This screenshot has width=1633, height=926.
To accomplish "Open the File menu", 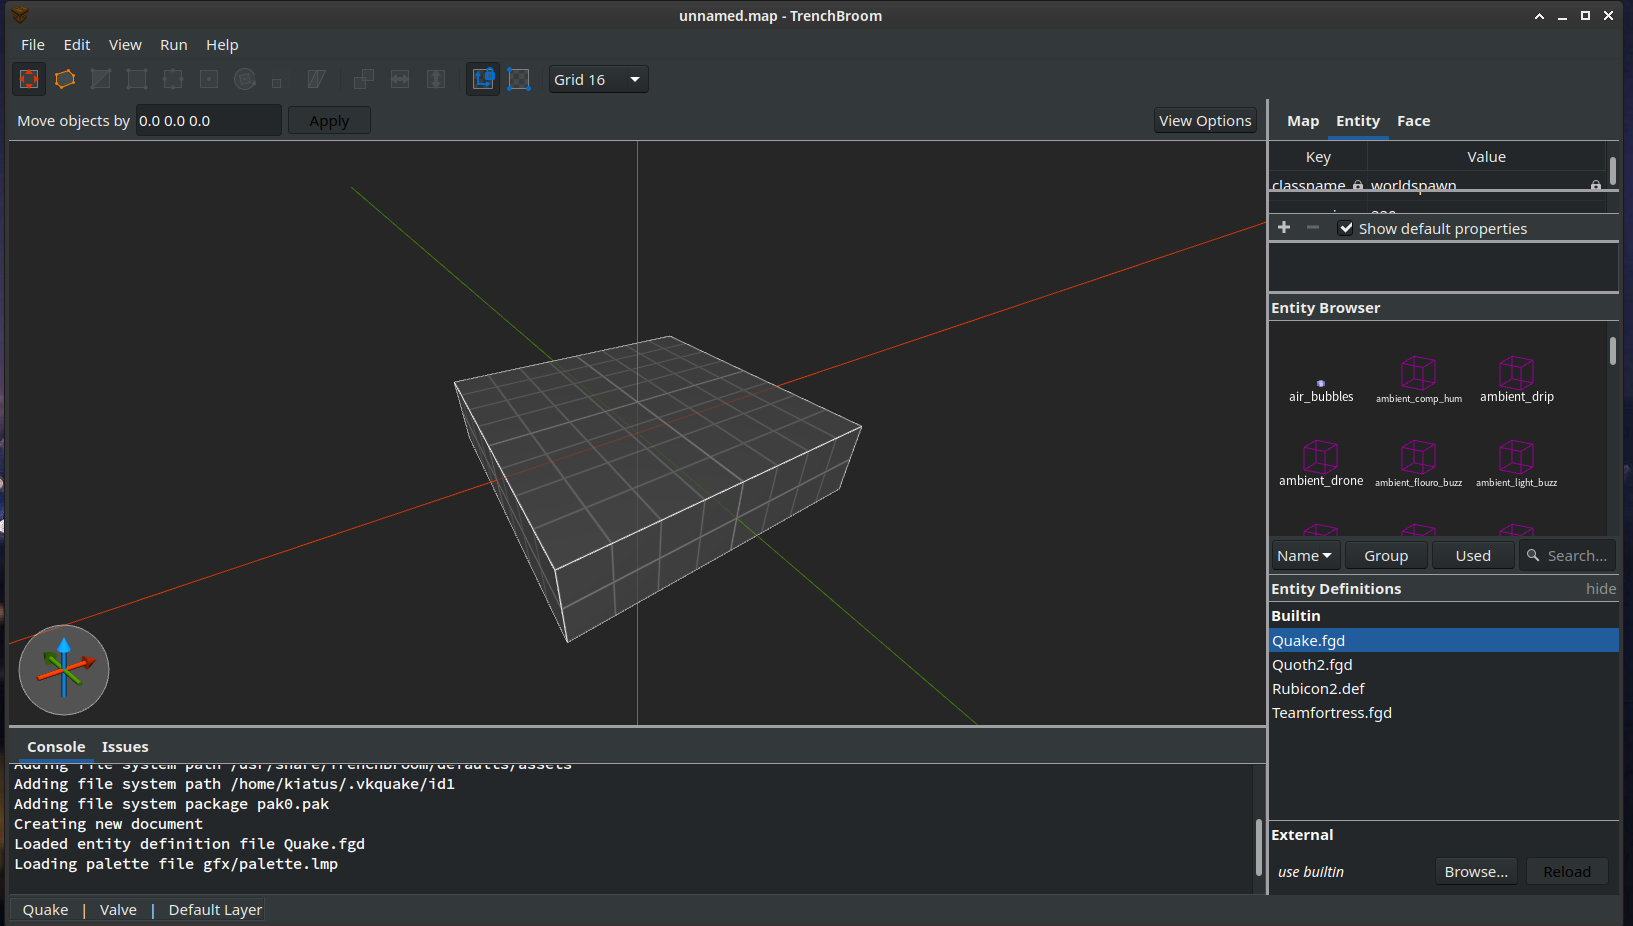I will point(33,45).
